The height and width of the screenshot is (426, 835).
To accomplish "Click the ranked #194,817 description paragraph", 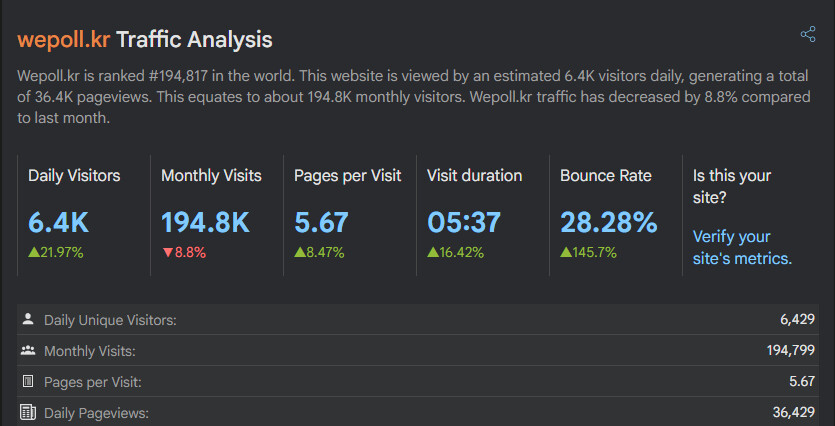I will (414, 97).
